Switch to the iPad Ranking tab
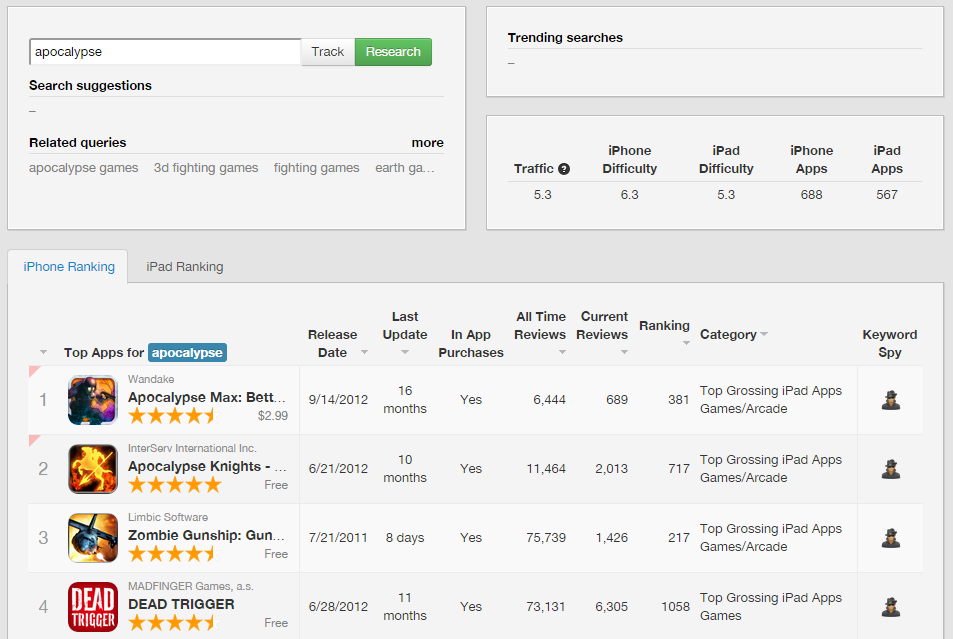 pyautogui.click(x=185, y=267)
